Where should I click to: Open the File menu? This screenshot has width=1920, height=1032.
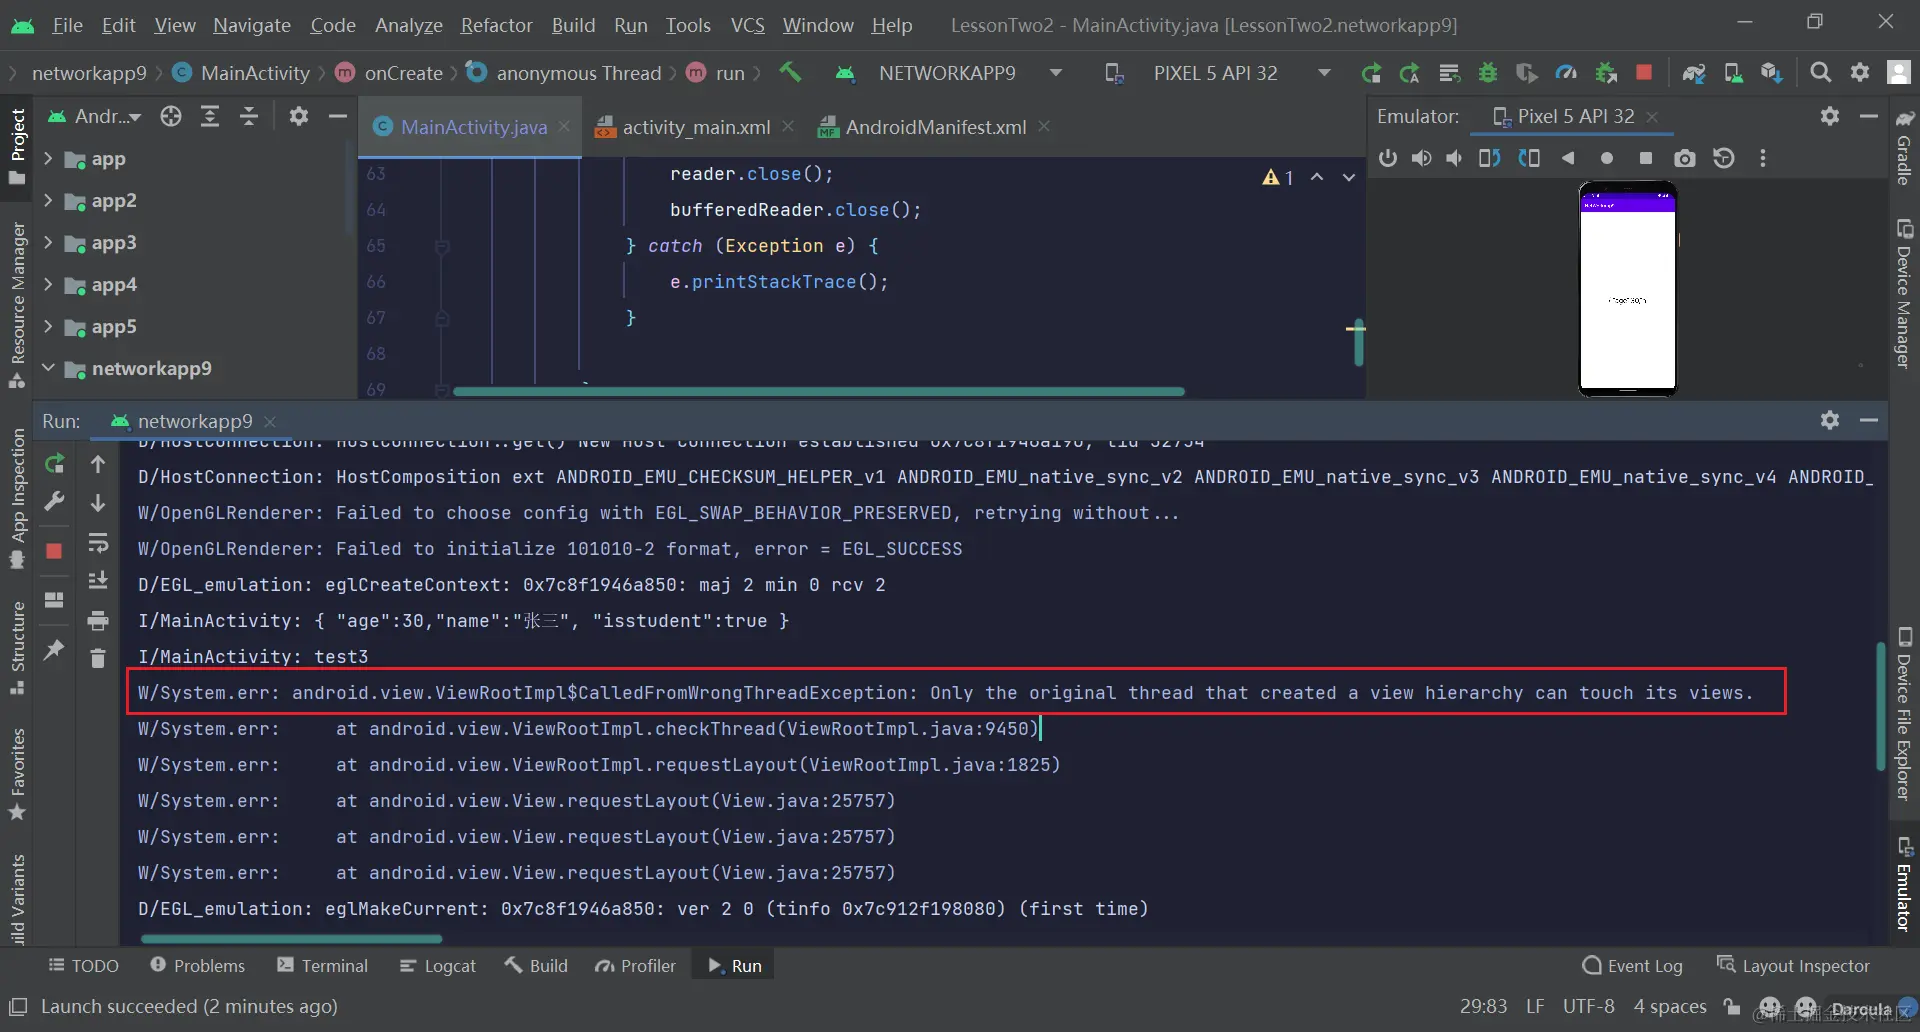pos(67,25)
